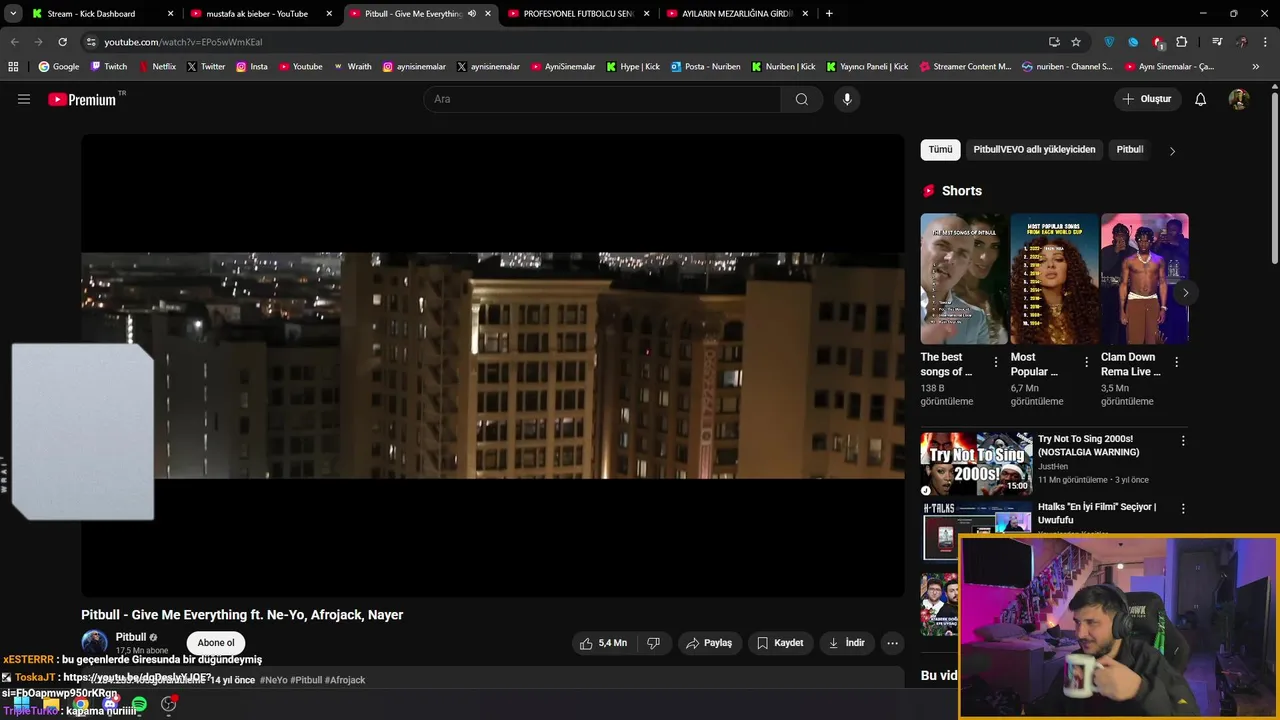Open the search tabs dropdown

point(13,14)
